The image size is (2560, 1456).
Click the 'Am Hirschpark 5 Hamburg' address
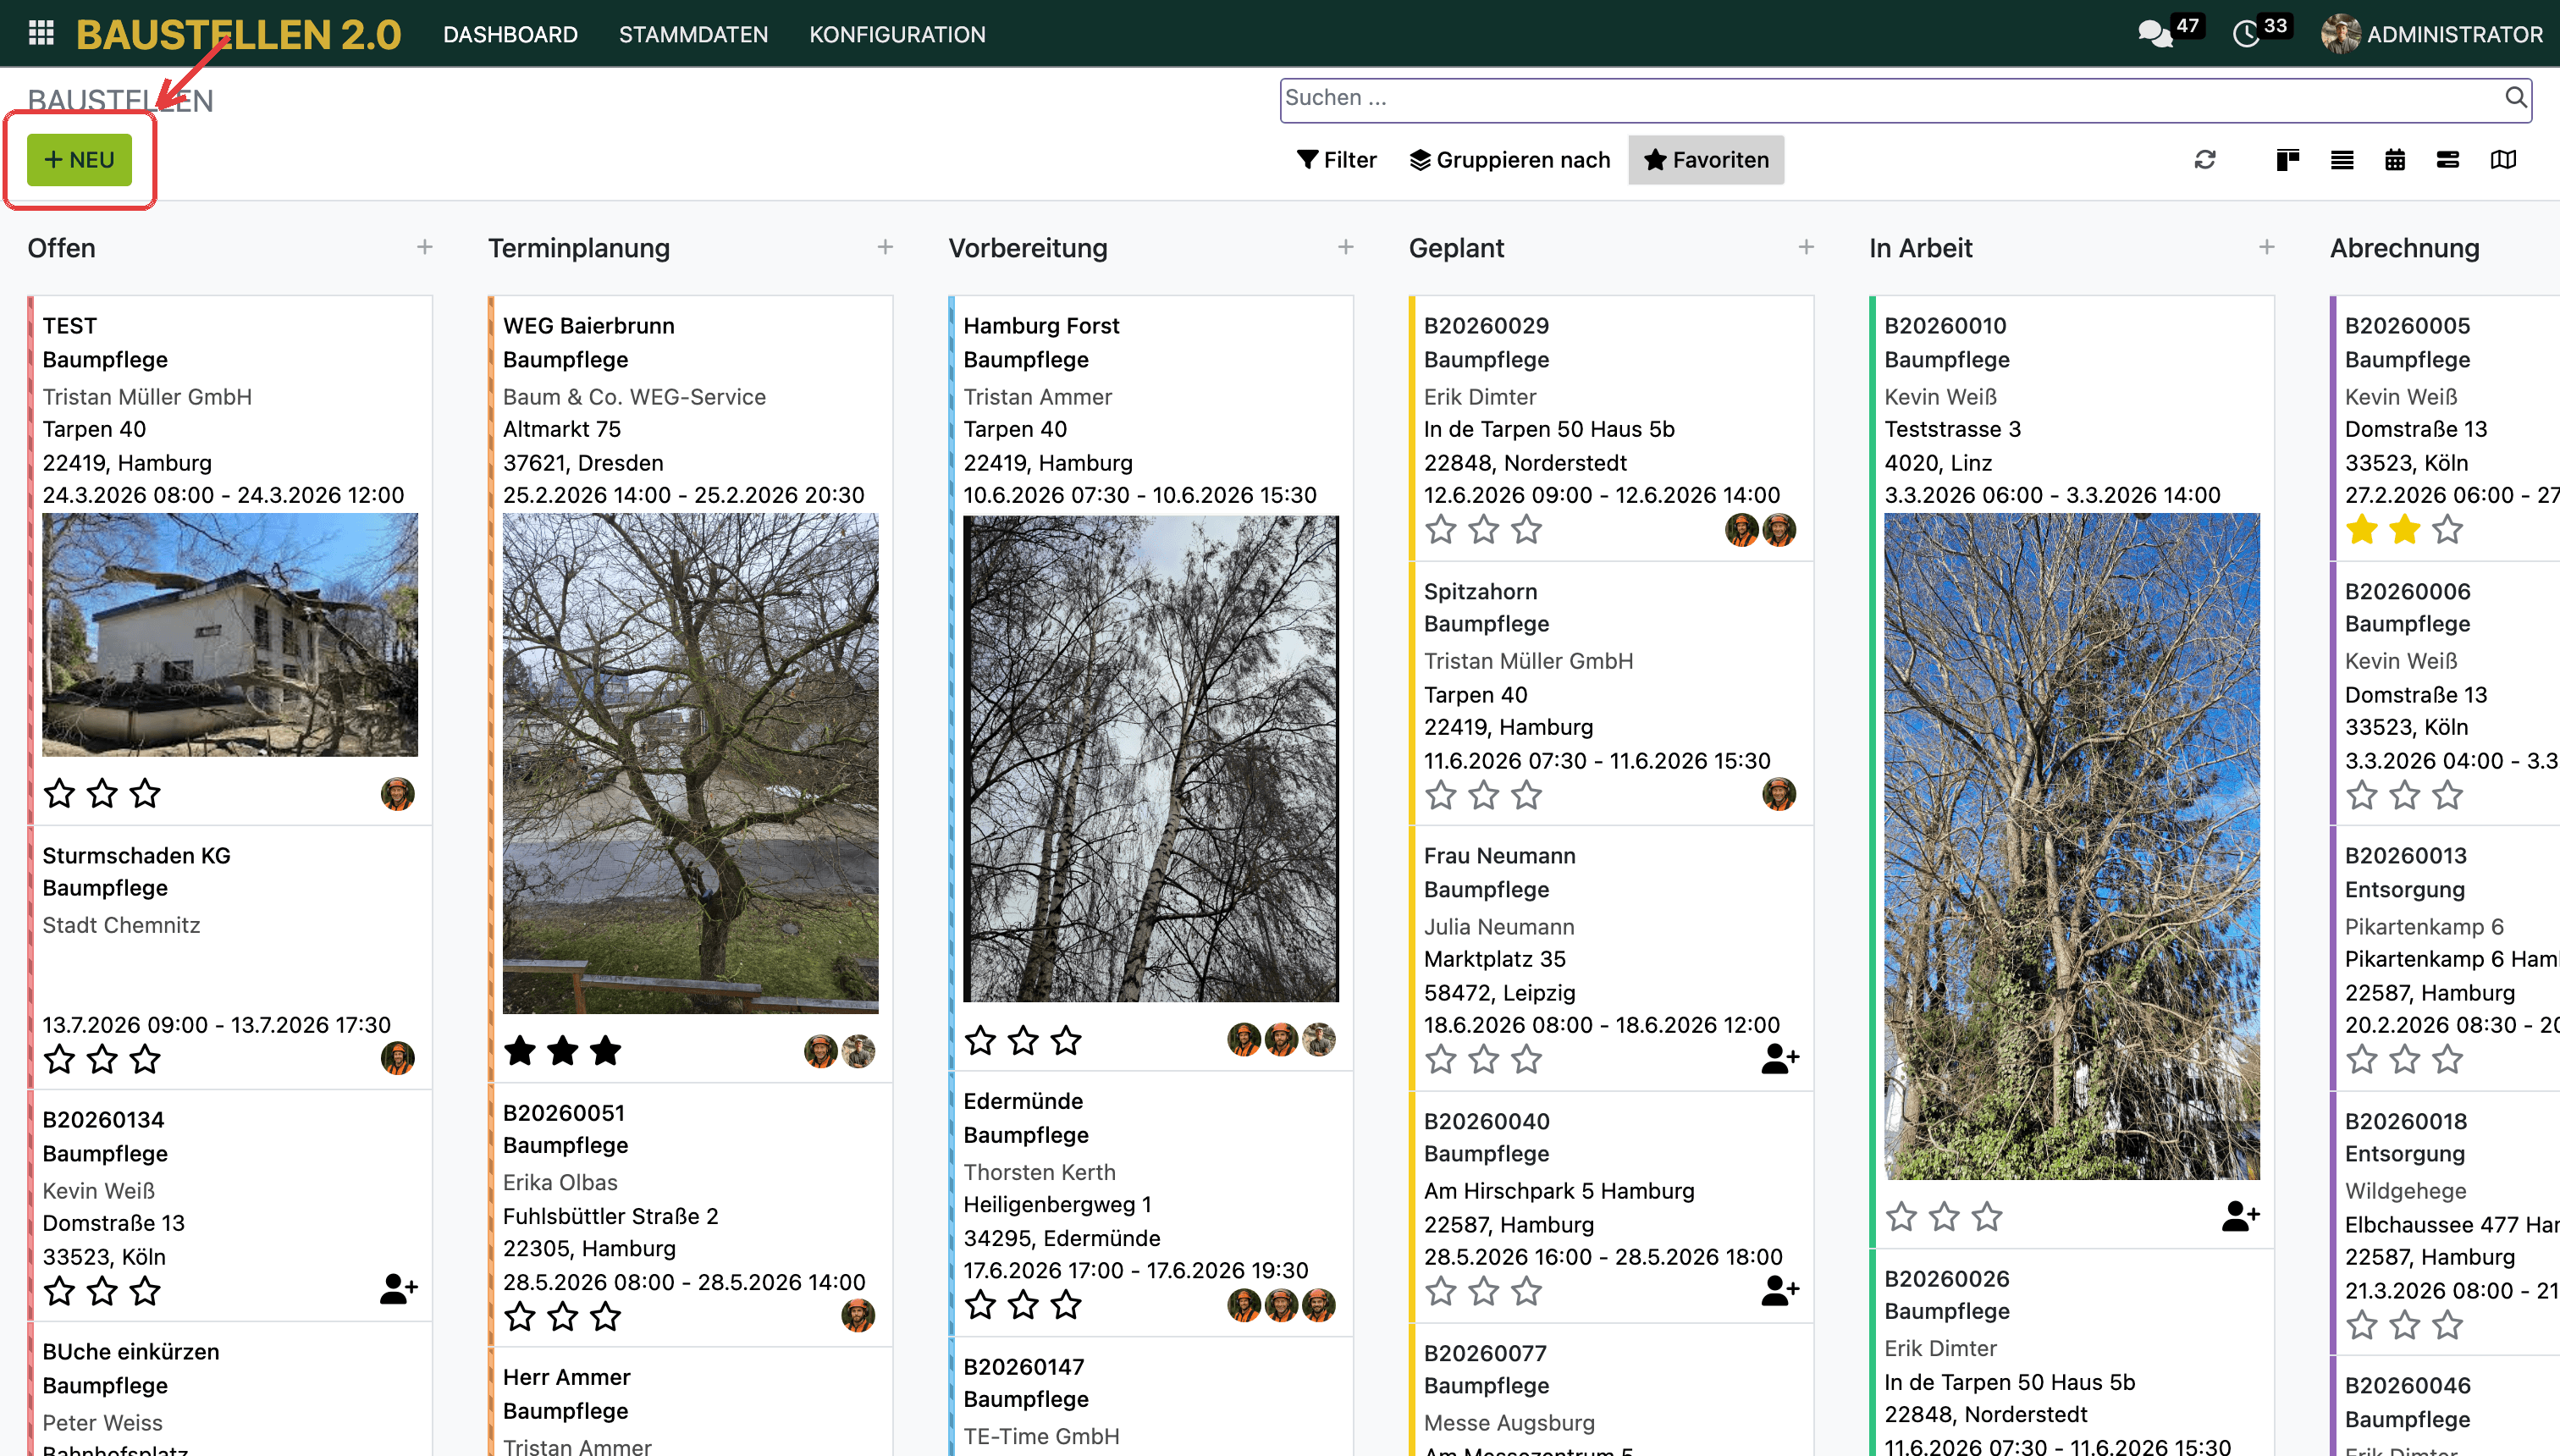[x=1559, y=1191]
